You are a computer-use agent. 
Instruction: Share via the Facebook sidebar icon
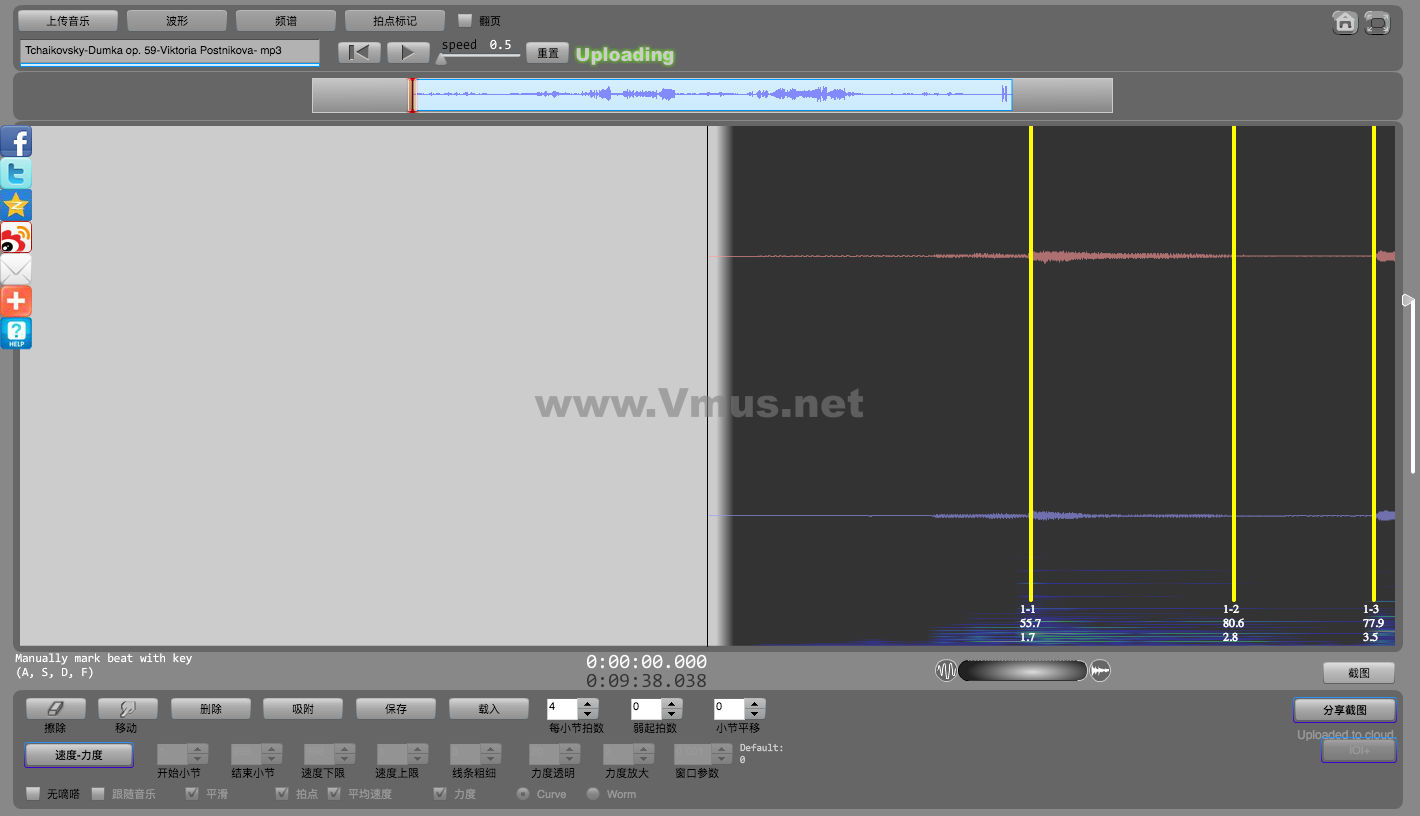pos(16,142)
